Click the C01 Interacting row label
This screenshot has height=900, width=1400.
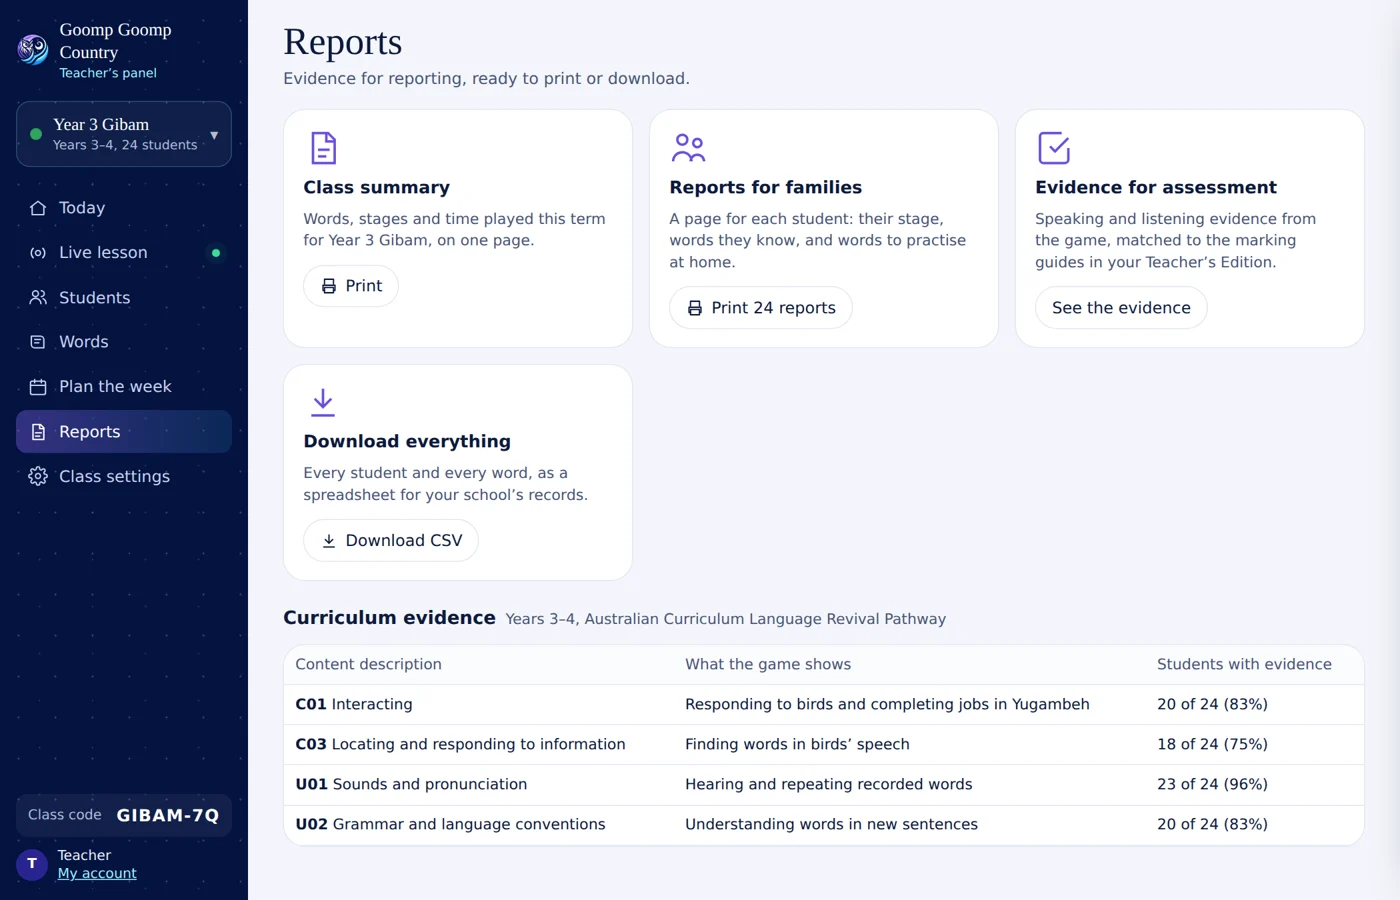(x=354, y=704)
